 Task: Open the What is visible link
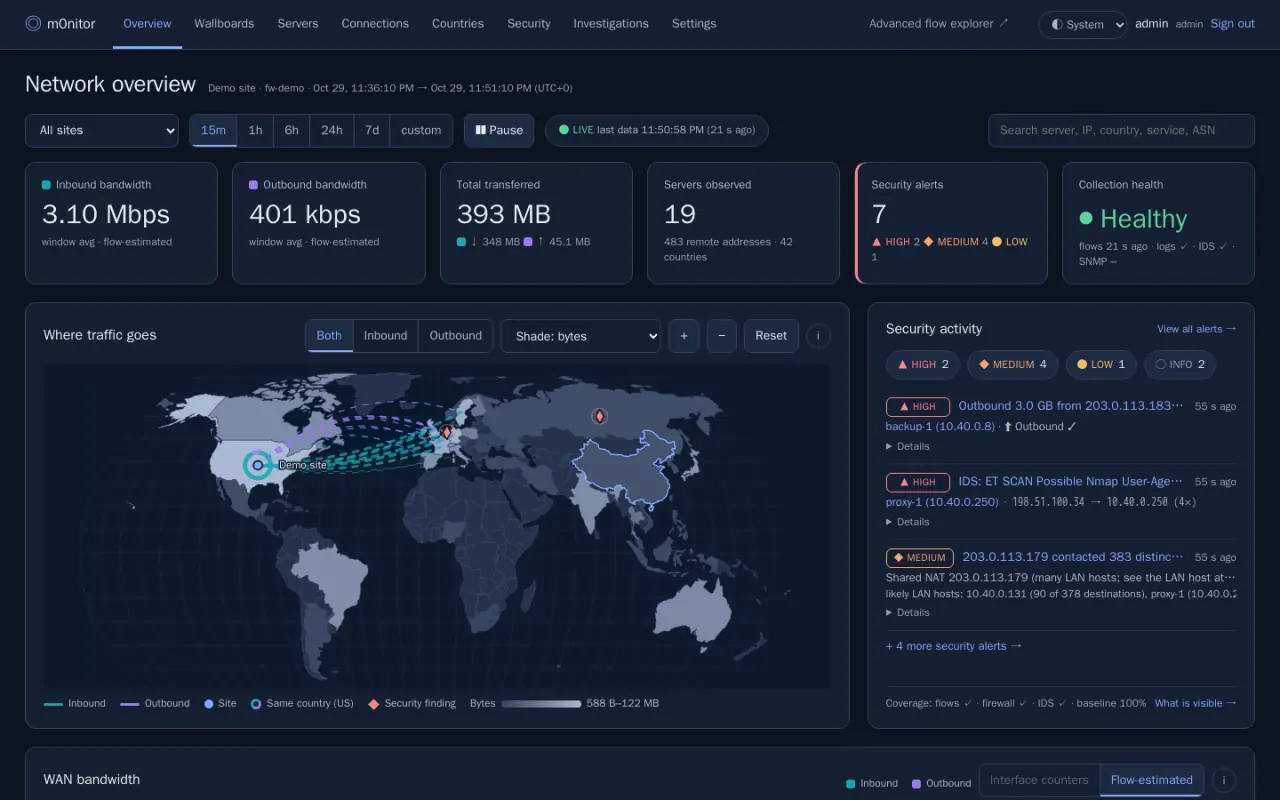[1196, 704]
